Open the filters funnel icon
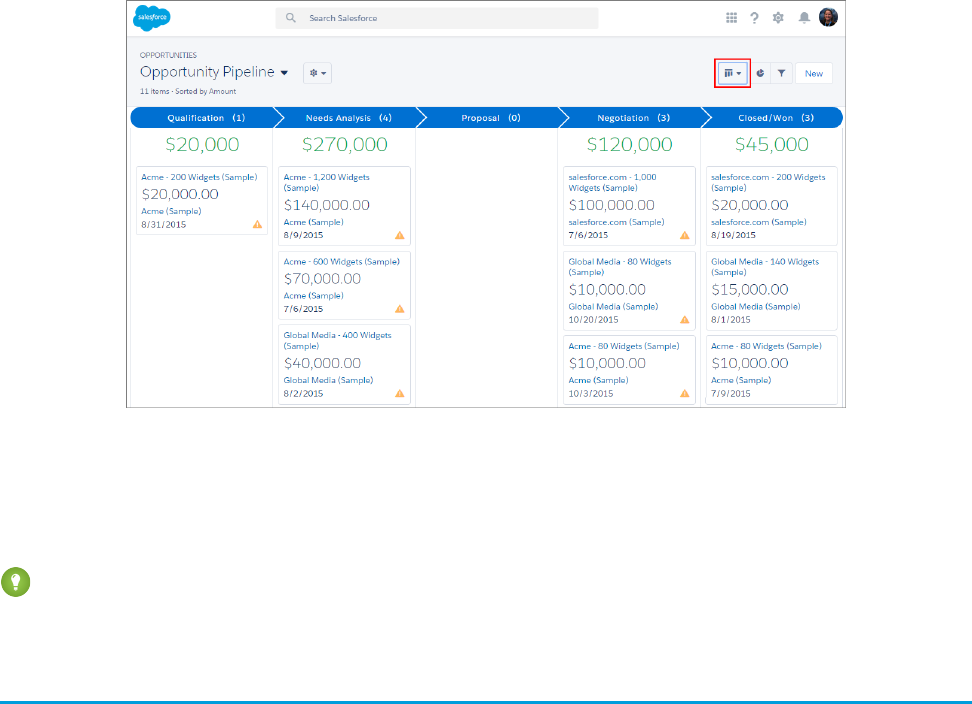Image resolution: width=972 pixels, height=704 pixels. (782, 73)
